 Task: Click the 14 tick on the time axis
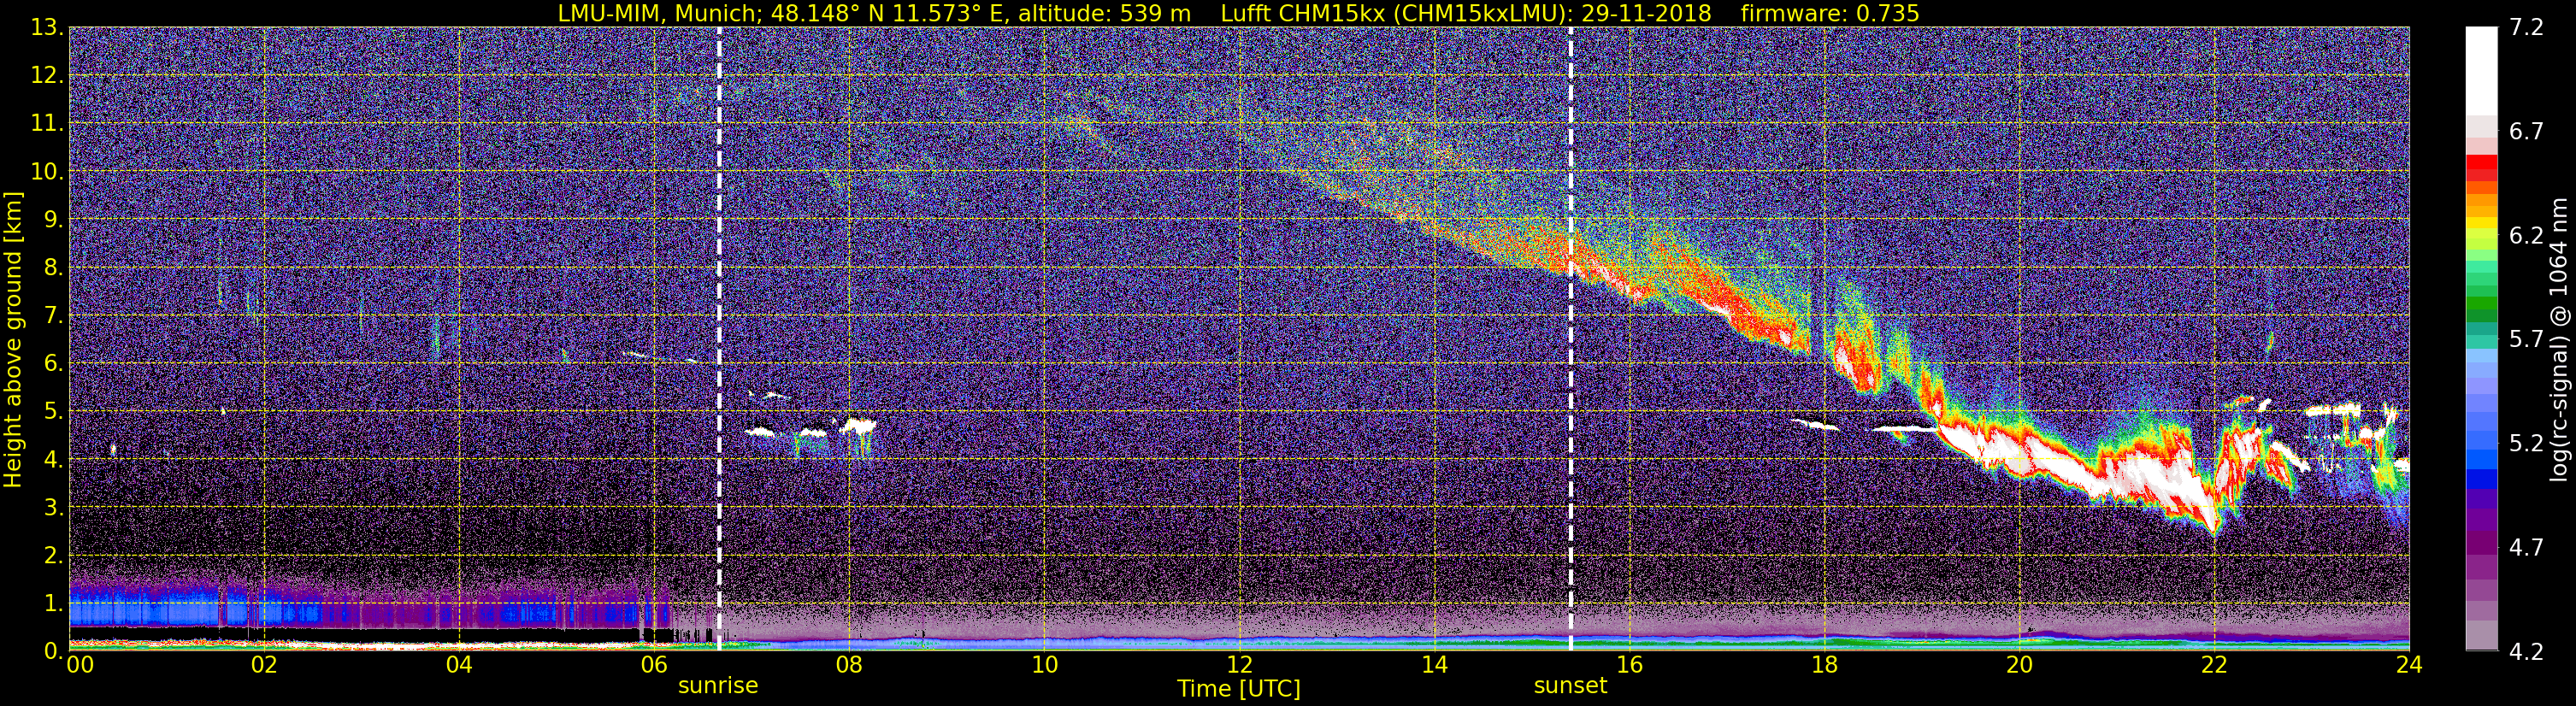point(1434,665)
